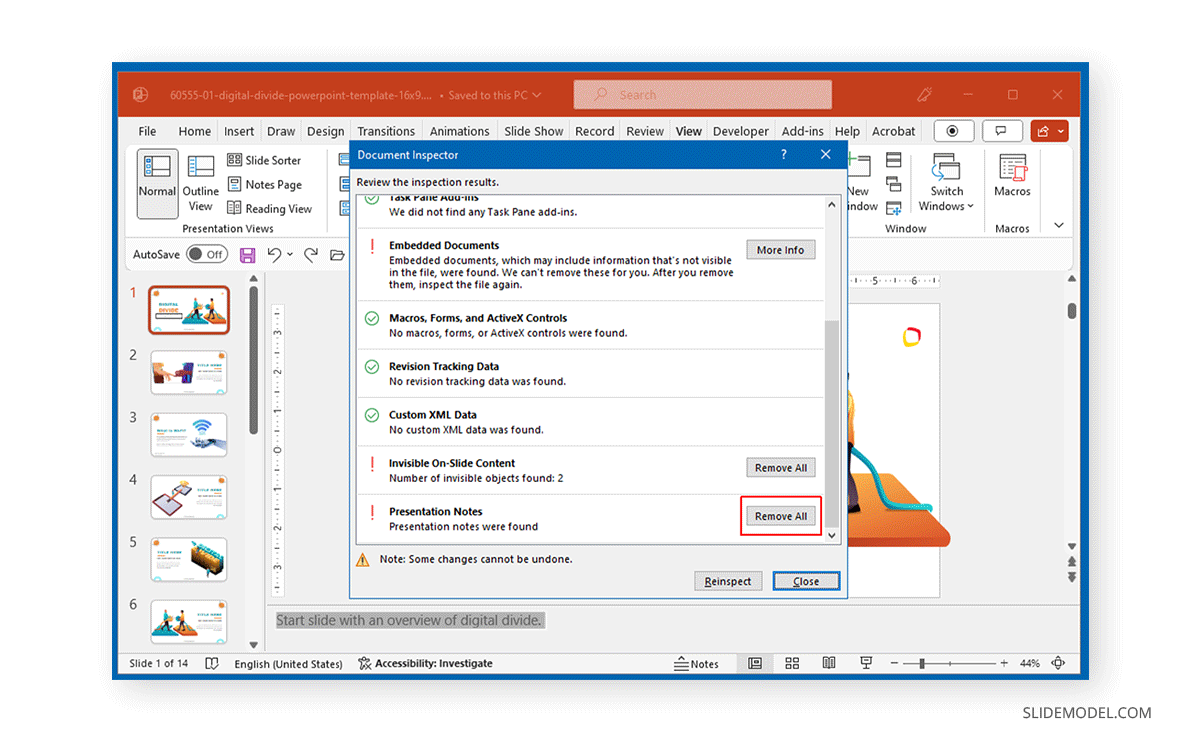Expand the Saved to this PC dropdown
Viewport: 1200px width, 743px height.
538,94
